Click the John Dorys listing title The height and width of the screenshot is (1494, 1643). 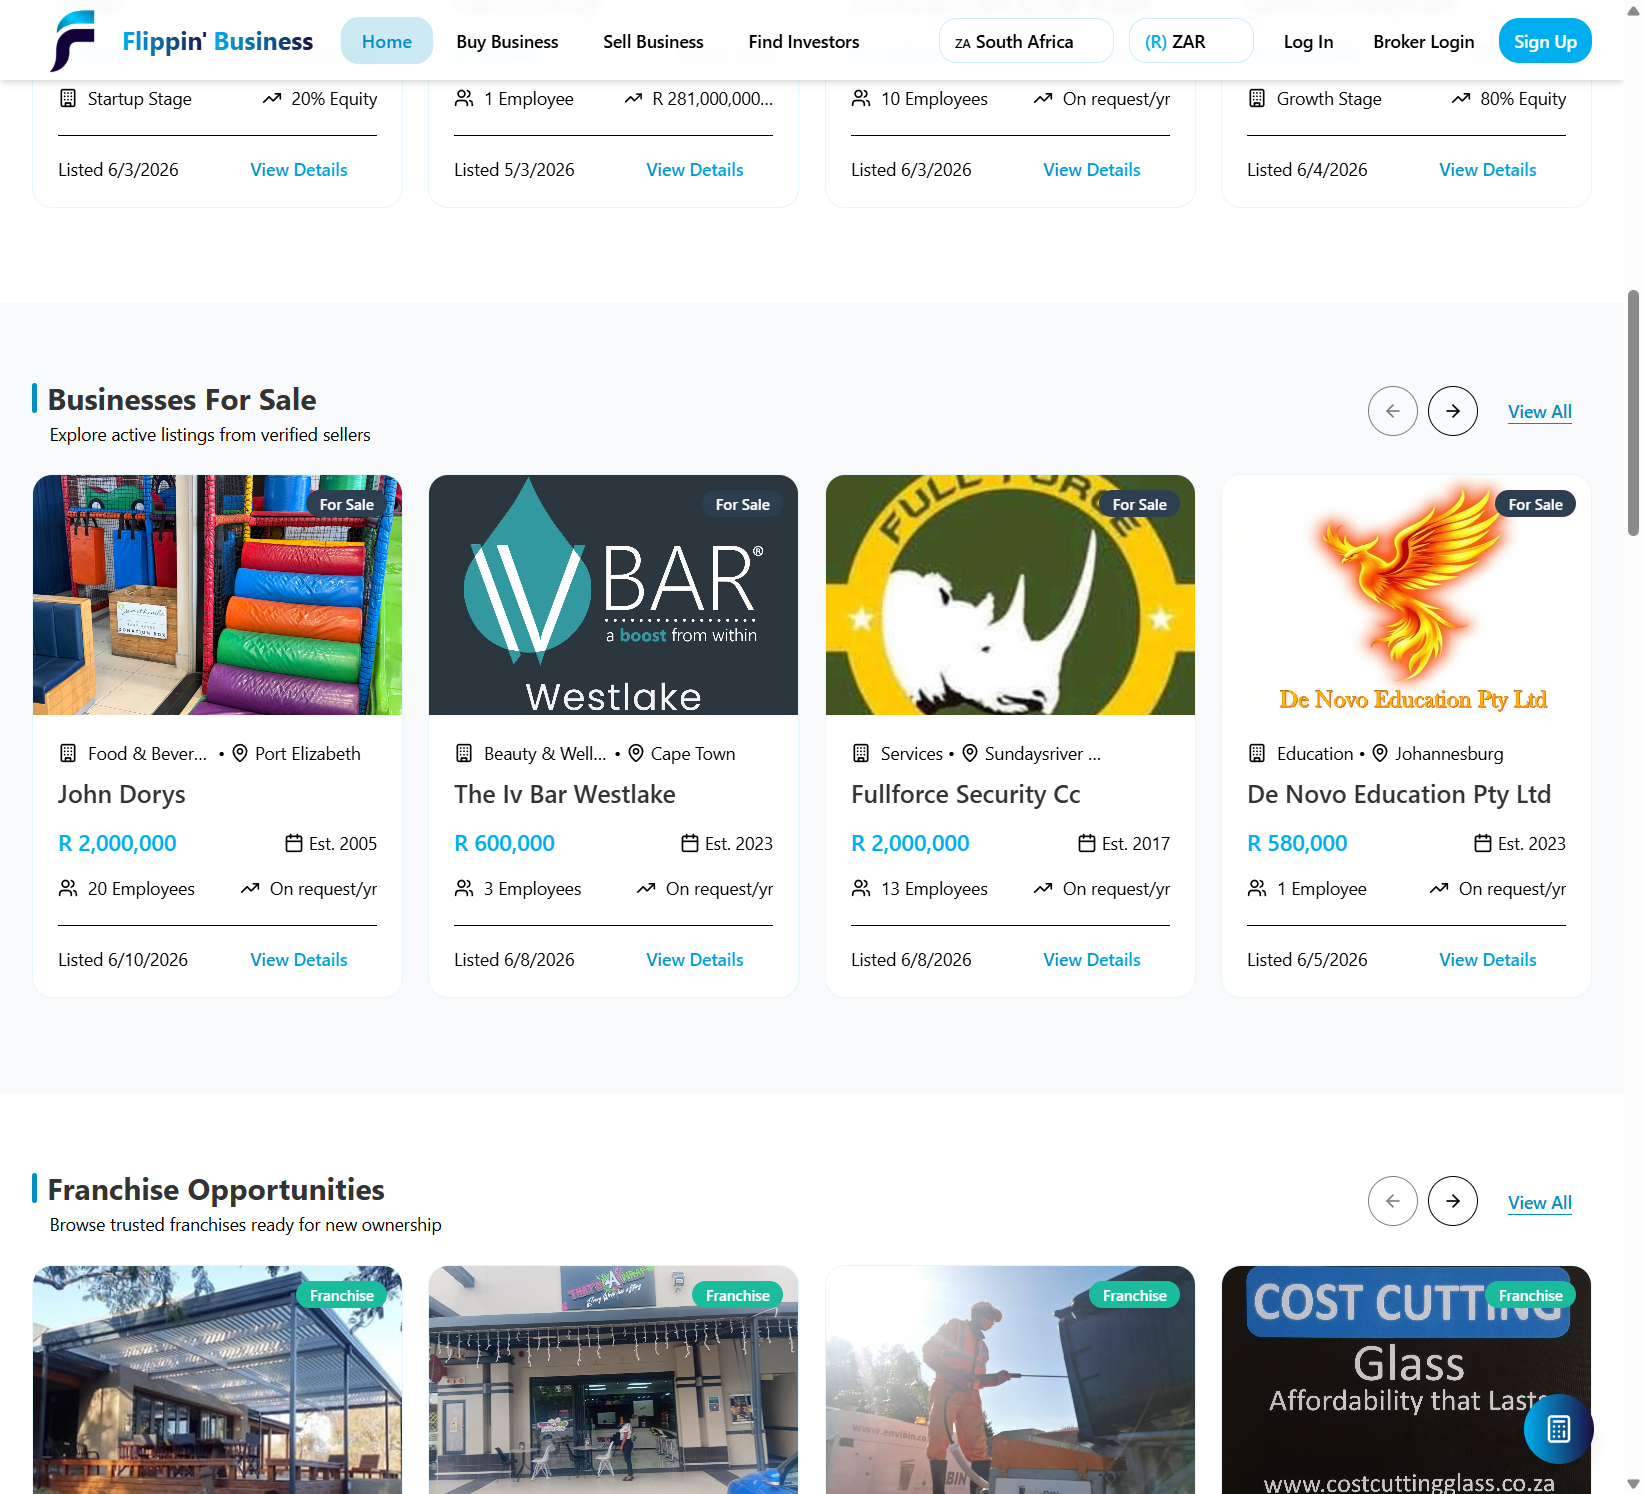coord(122,794)
